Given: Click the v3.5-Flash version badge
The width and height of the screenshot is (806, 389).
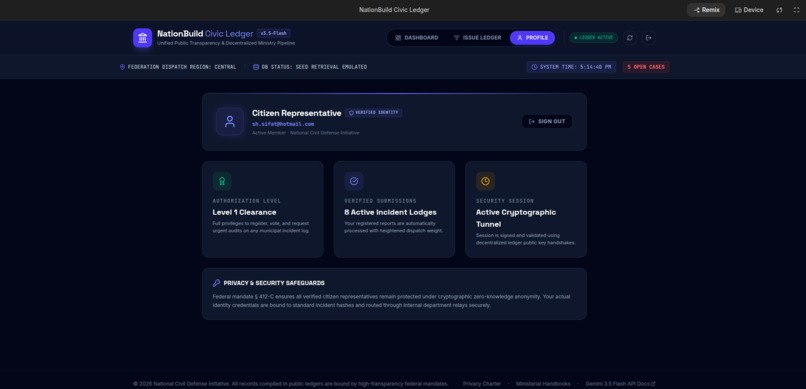Looking at the screenshot, I should coord(273,33).
